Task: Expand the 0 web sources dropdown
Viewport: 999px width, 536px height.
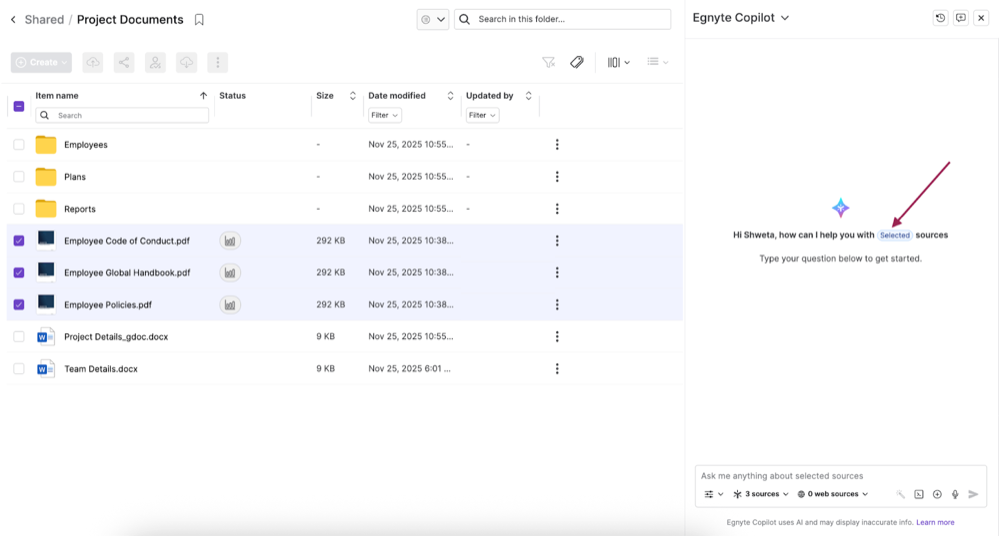Action: click(832, 494)
